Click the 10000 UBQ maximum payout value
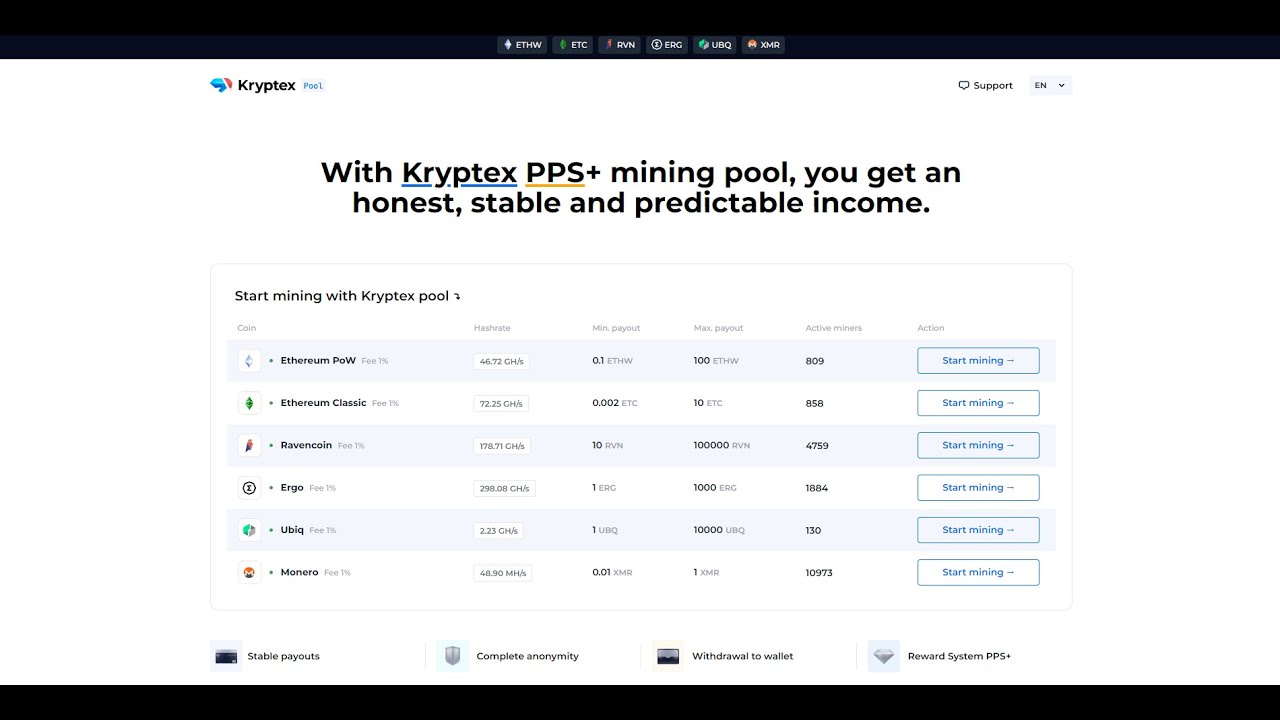Viewport: 1280px width, 720px height. coord(719,530)
